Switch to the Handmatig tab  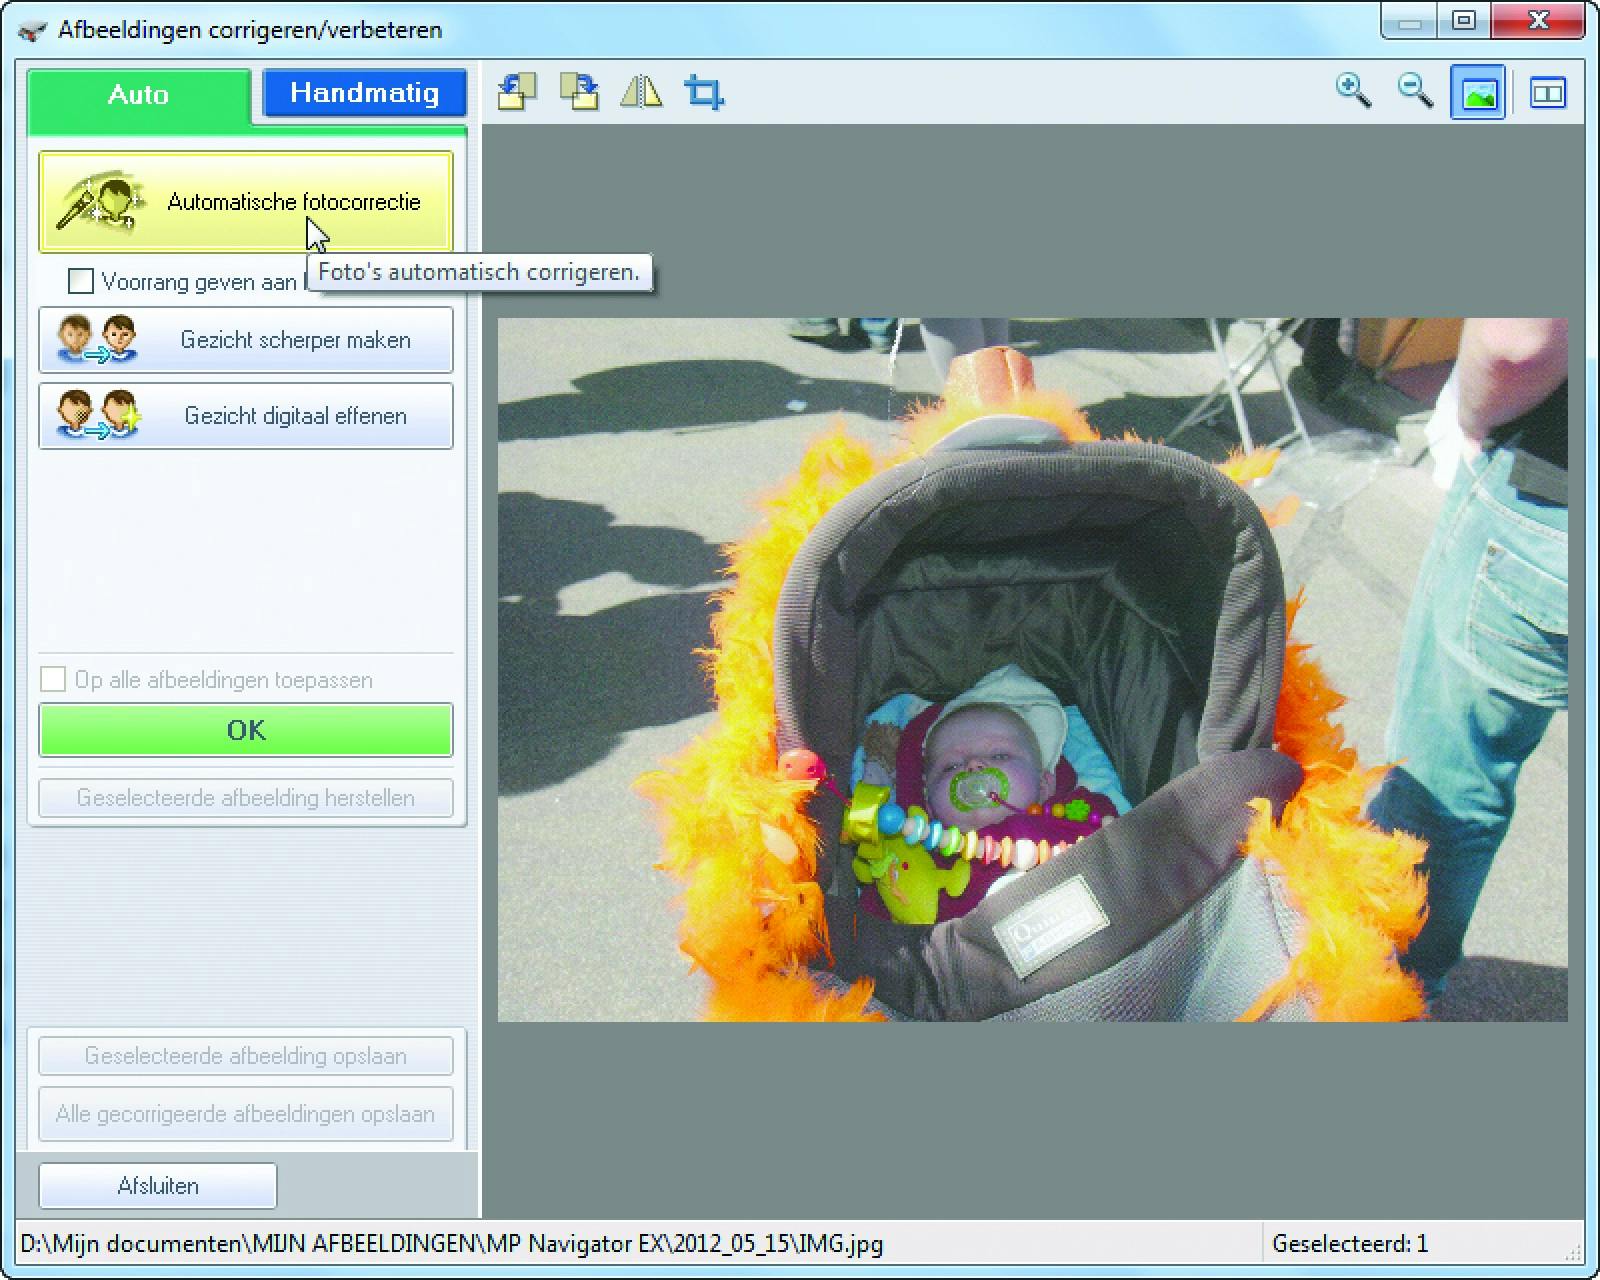click(x=364, y=93)
